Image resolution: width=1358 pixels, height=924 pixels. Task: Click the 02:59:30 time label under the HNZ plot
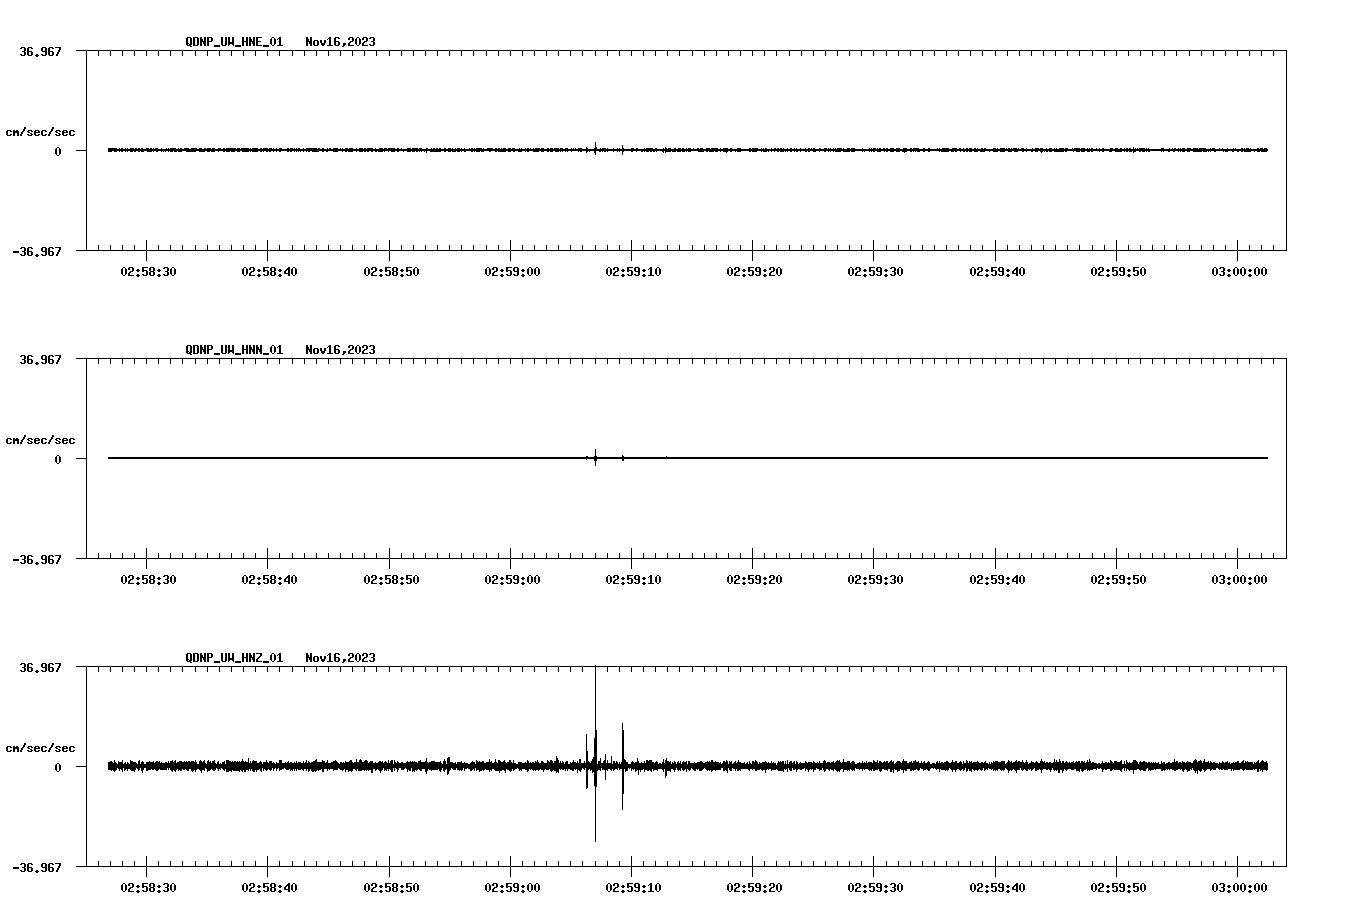[875, 887]
